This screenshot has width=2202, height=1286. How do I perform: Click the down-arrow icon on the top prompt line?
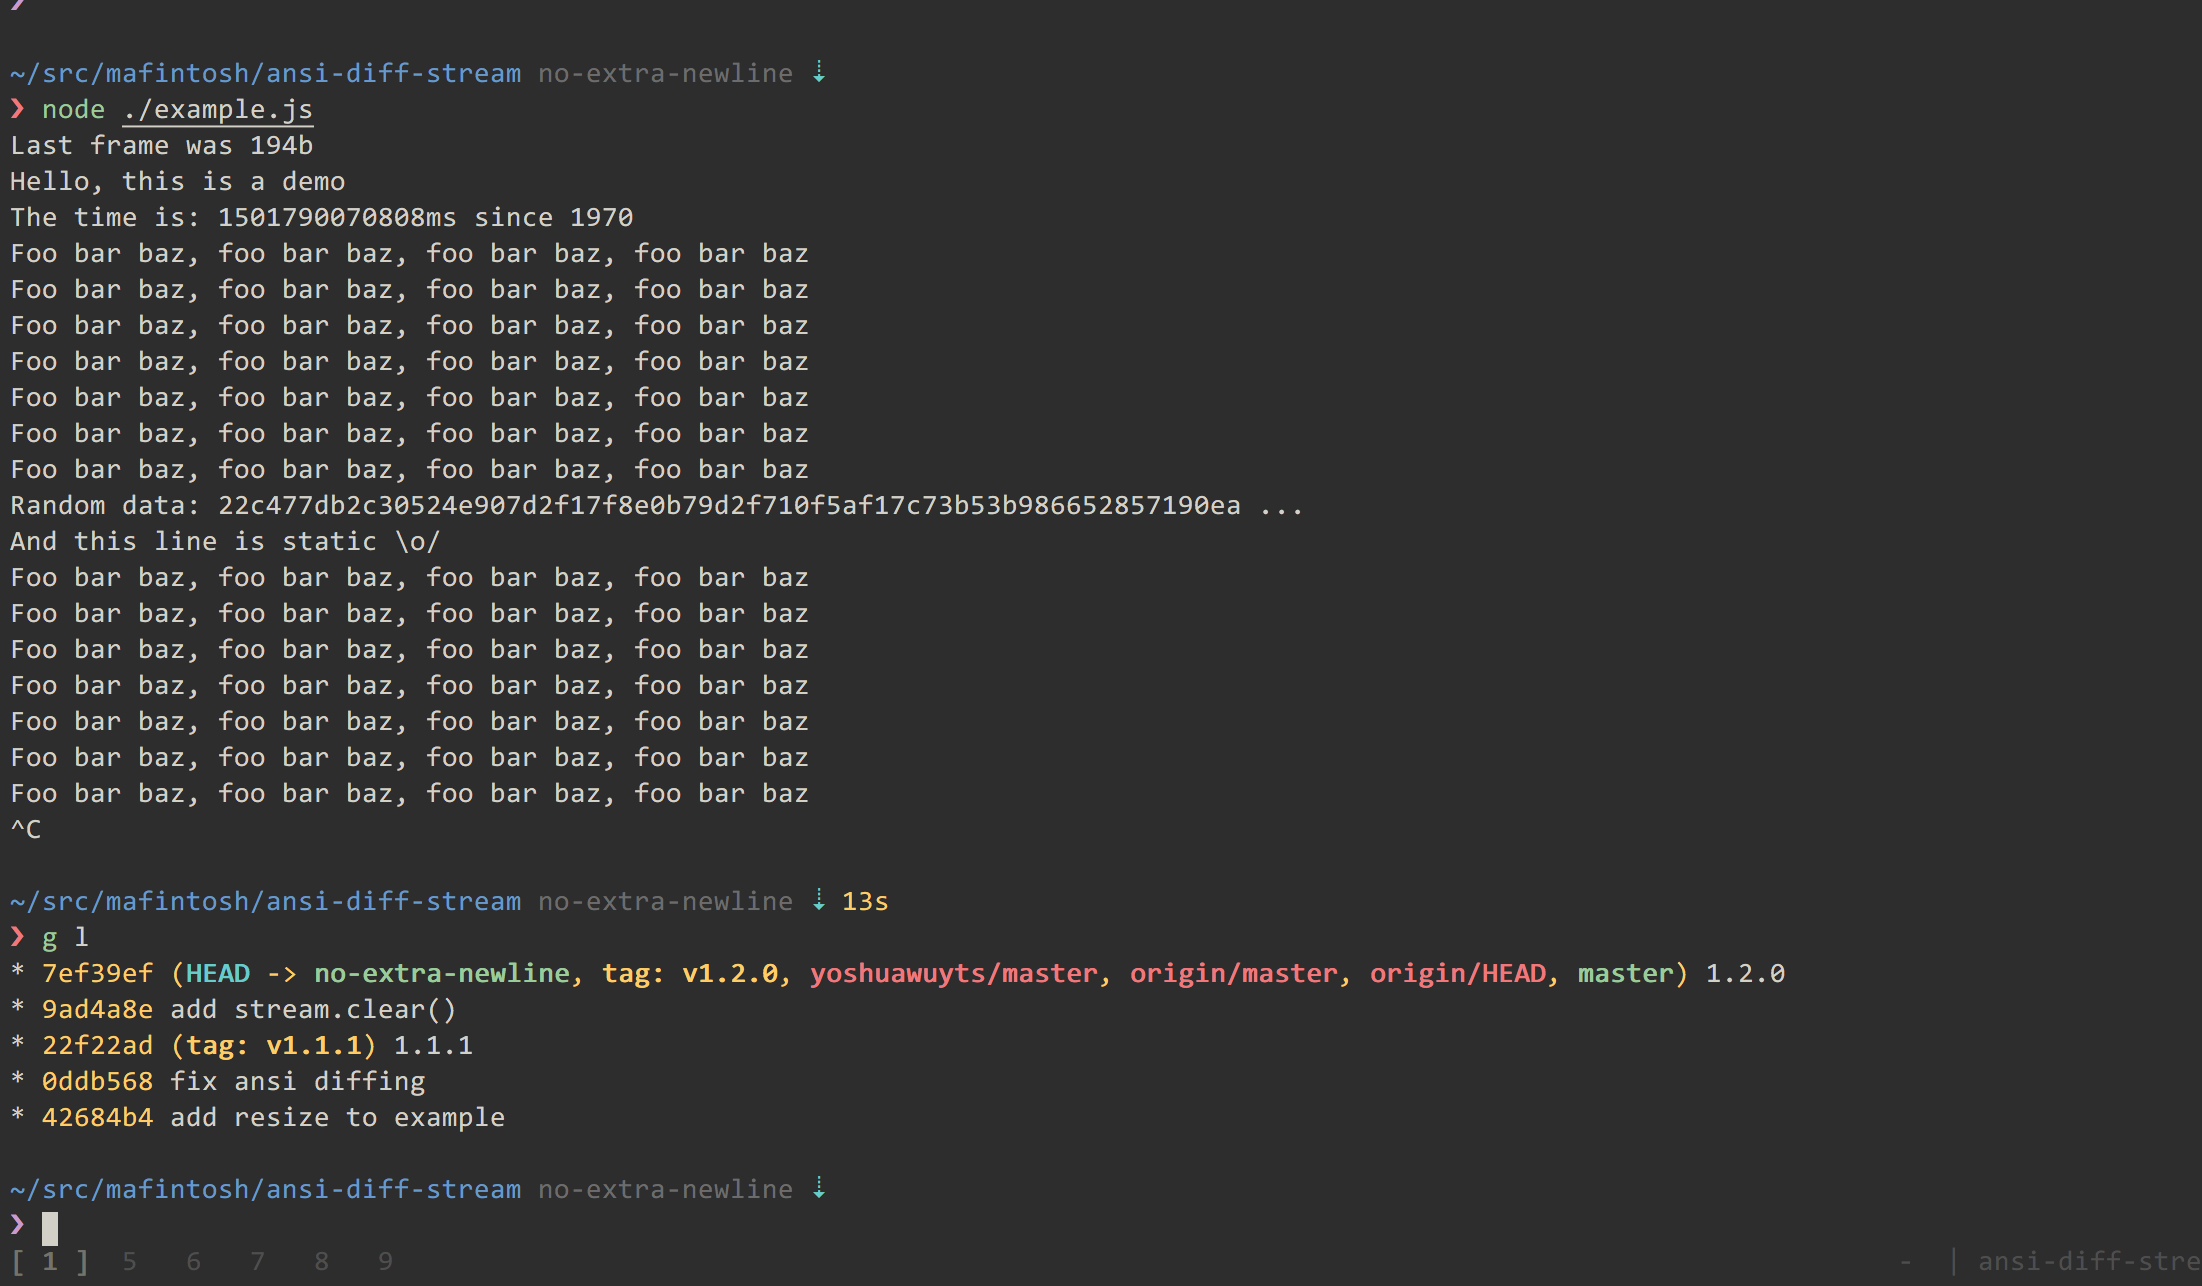point(819,72)
